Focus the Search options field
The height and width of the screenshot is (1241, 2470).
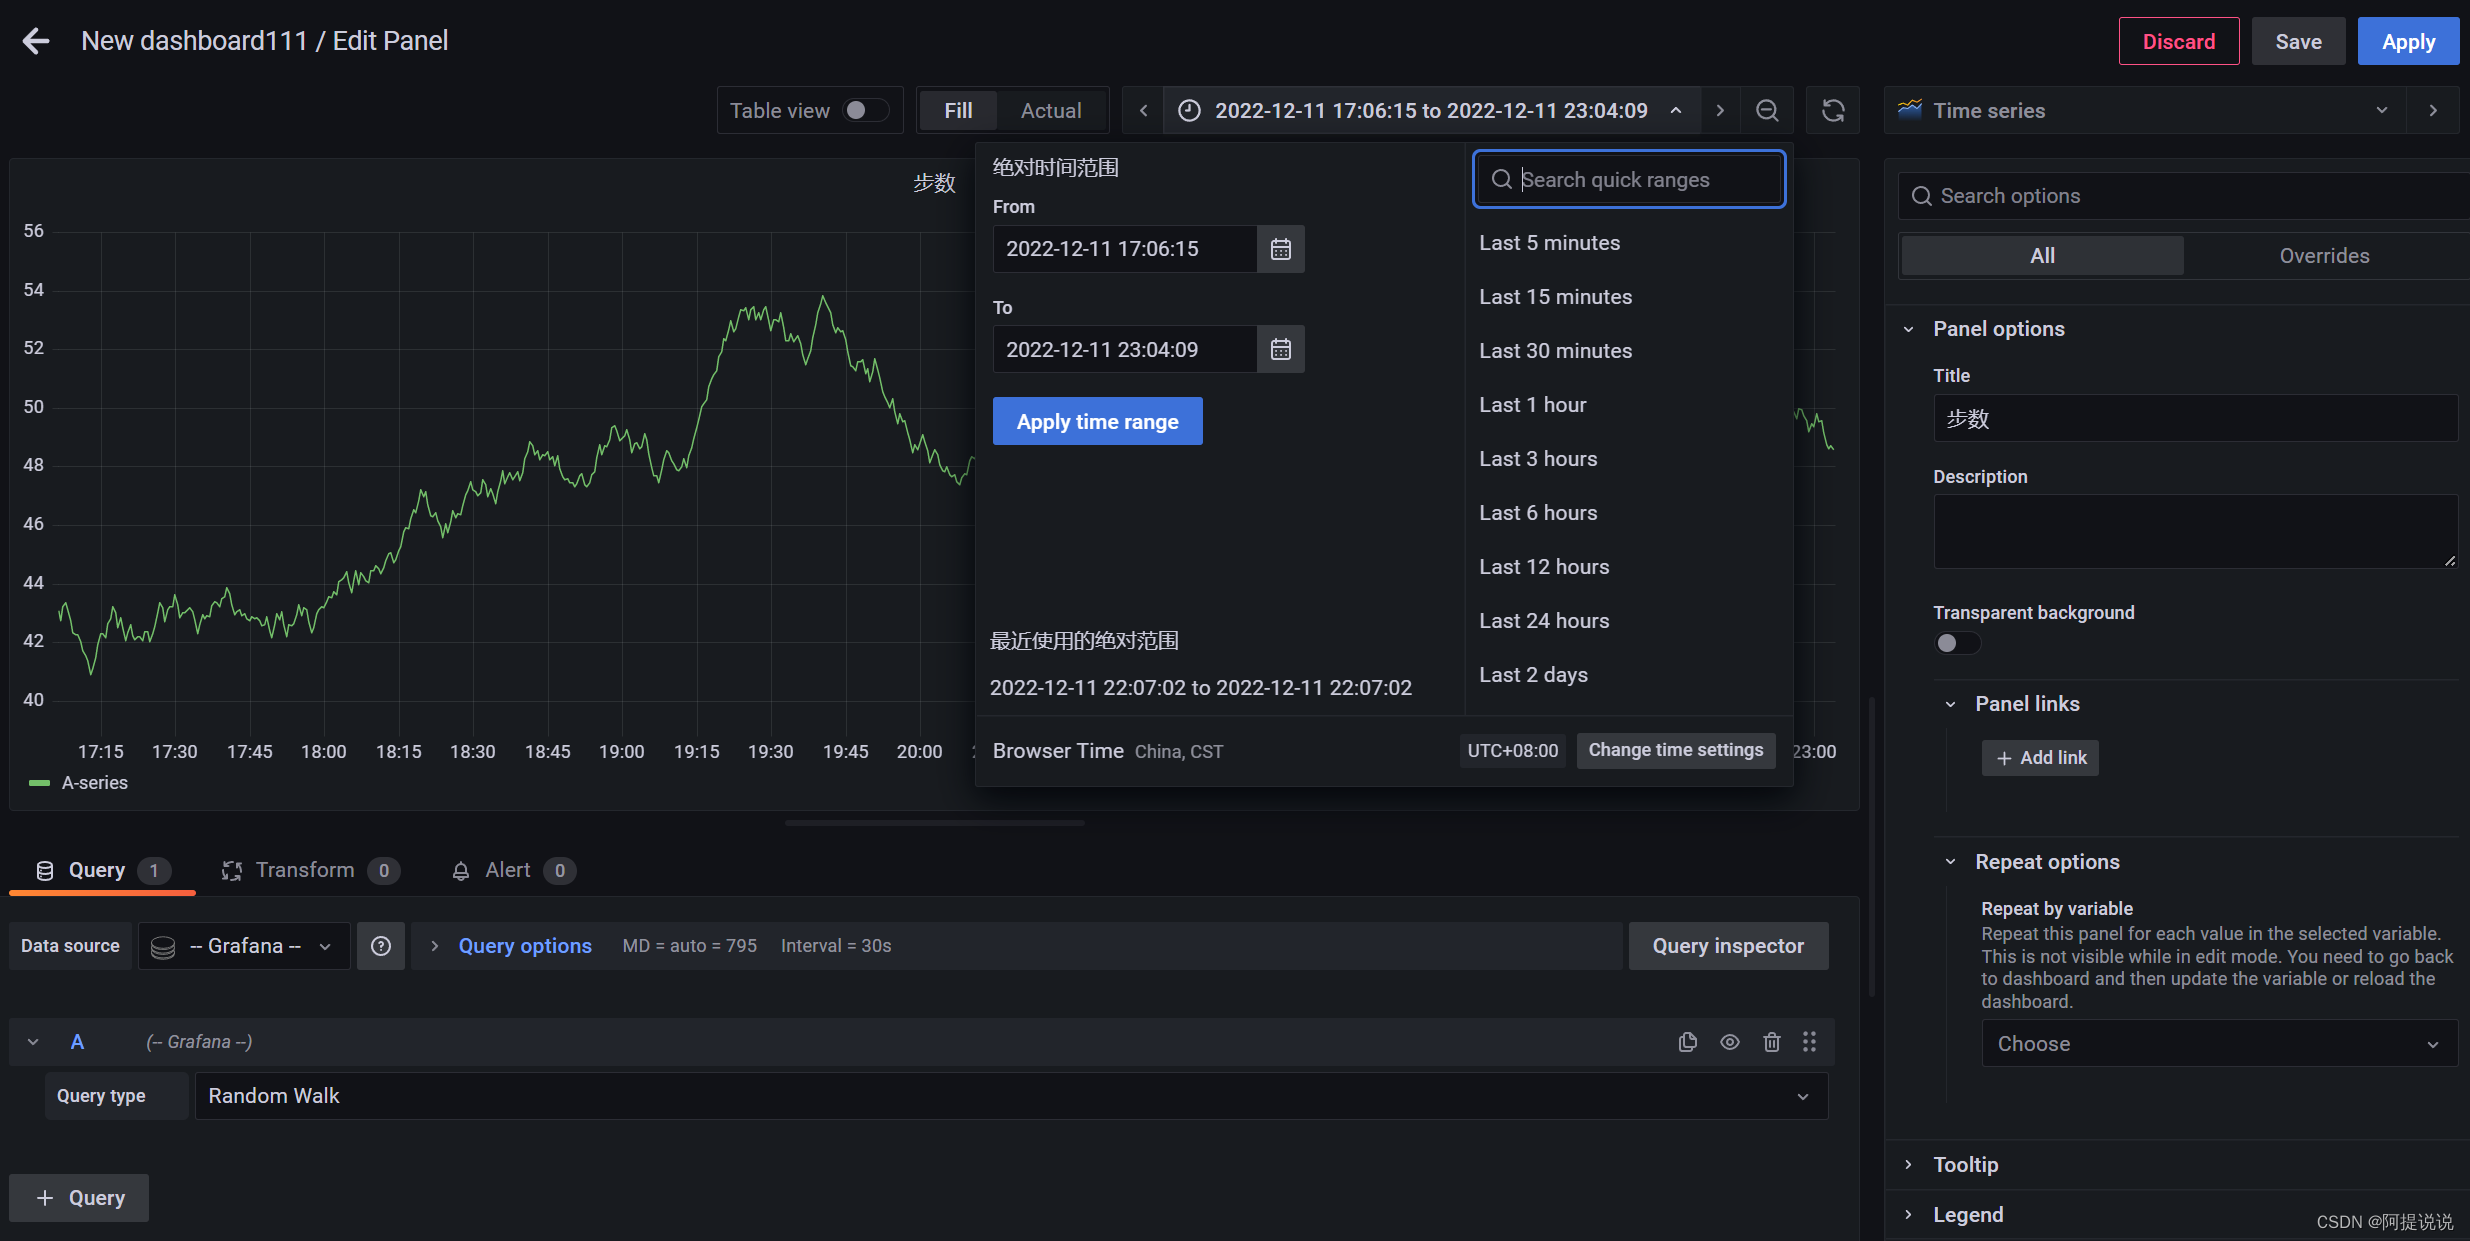[x=2184, y=196]
